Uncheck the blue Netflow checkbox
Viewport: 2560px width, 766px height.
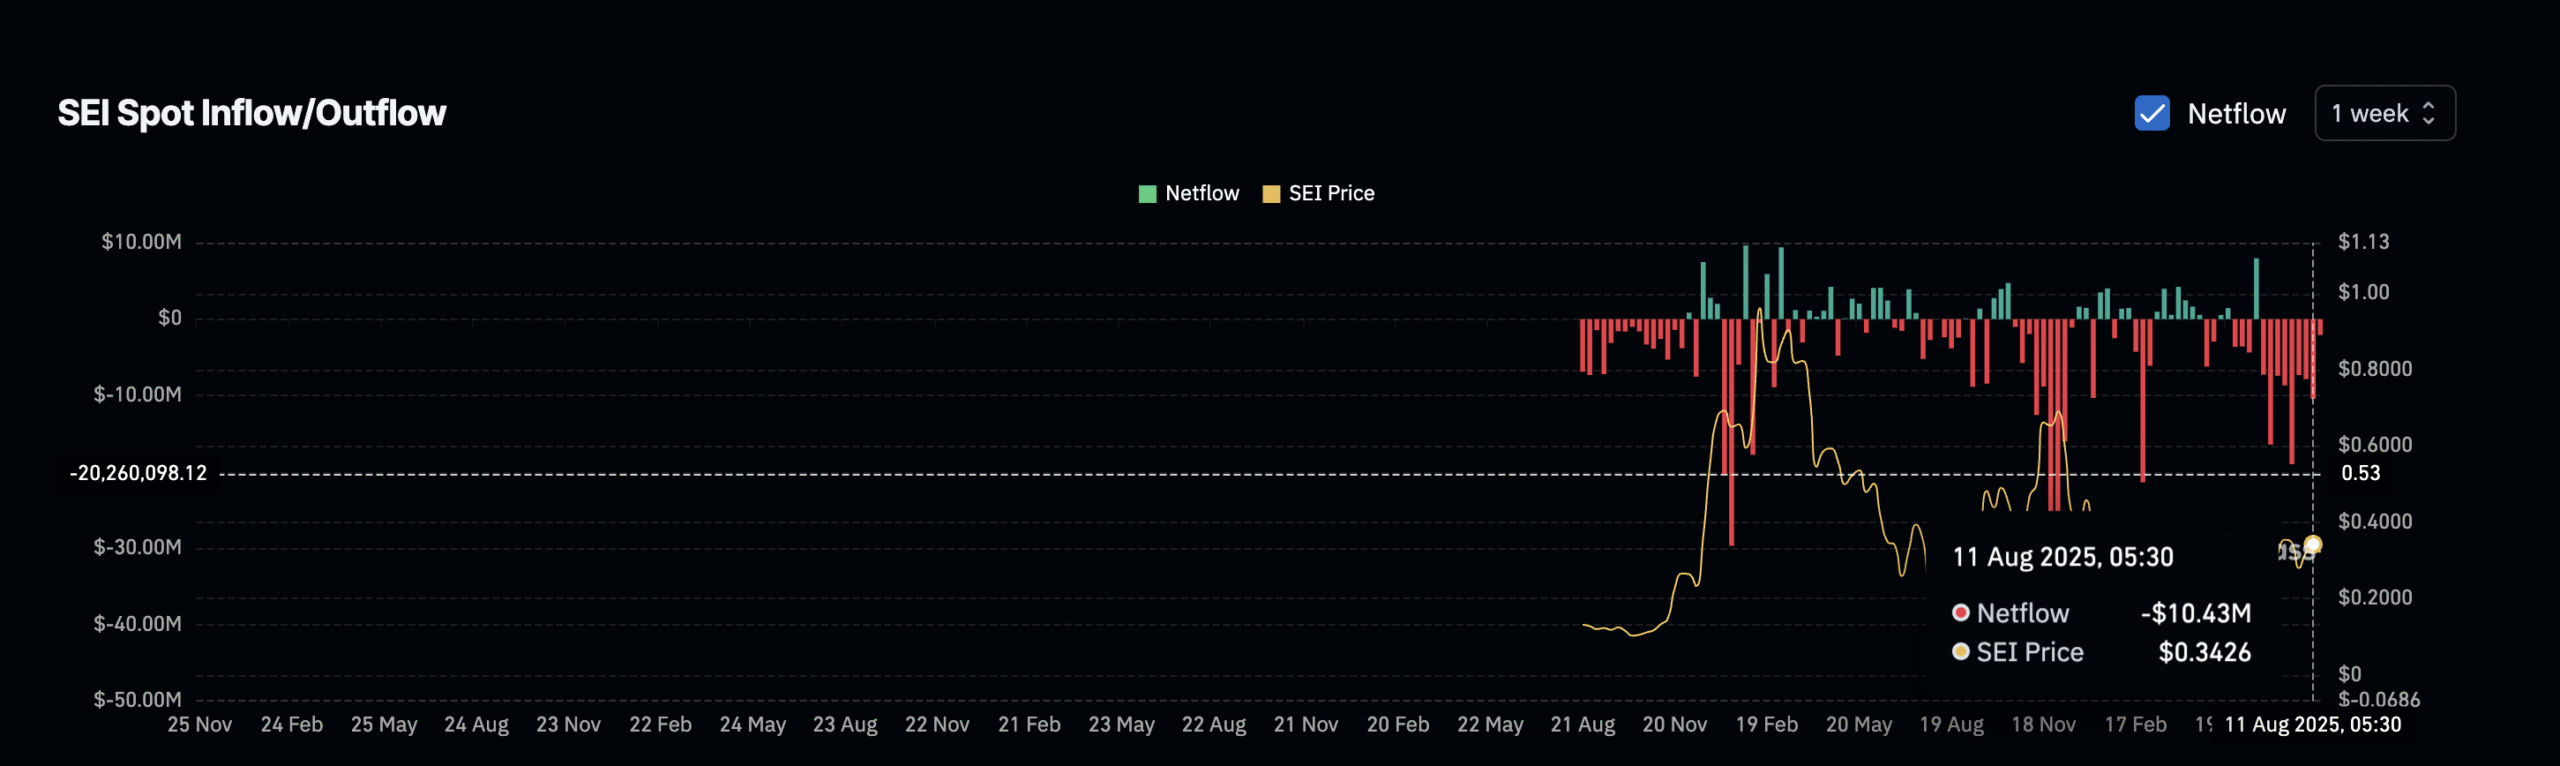(2151, 113)
